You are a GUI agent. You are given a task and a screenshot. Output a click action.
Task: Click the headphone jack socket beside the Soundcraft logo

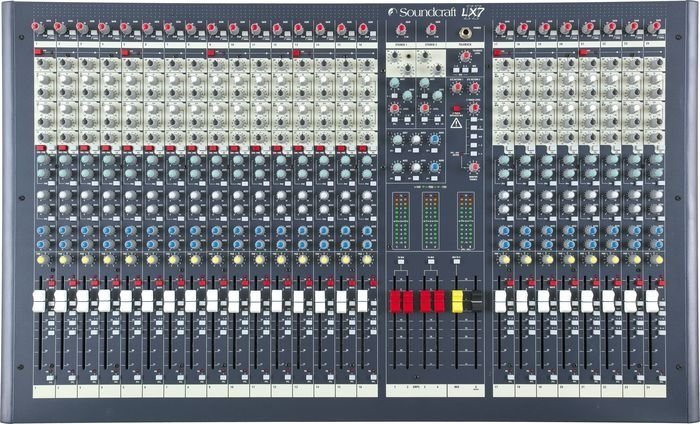pyautogui.click(x=465, y=32)
